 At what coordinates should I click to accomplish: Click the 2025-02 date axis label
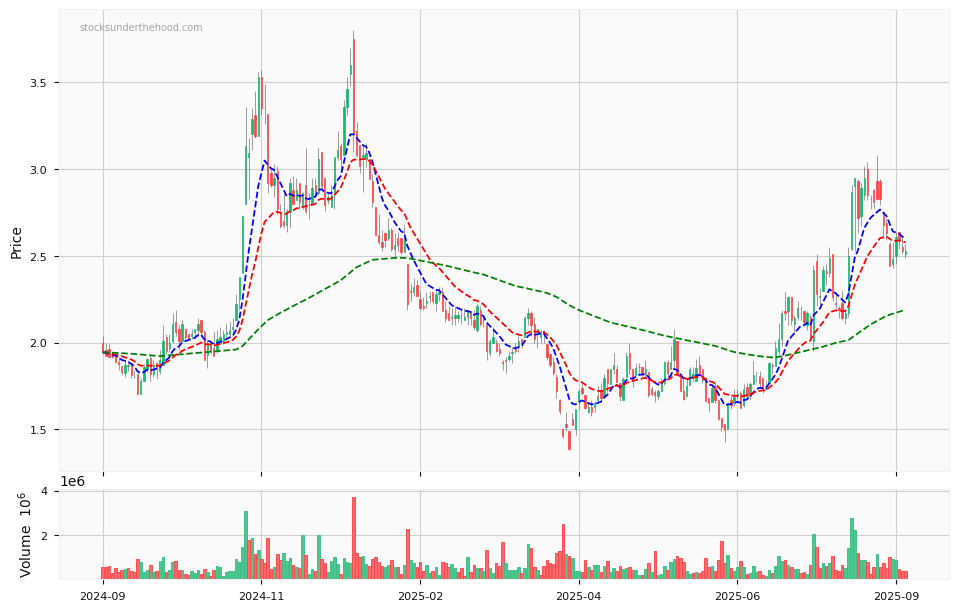(x=420, y=596)
